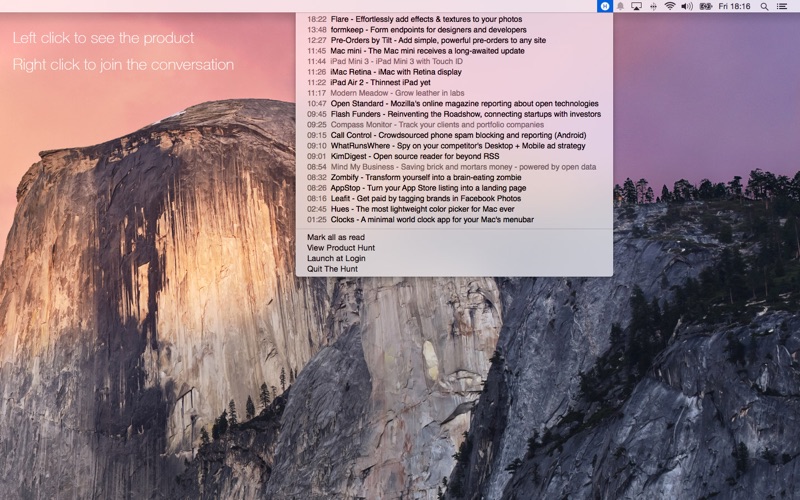Image resolution: width=800 pixels, height=500 pixels.
Task: Open the AirPlay display menu
Action: (x=636, y=6)
